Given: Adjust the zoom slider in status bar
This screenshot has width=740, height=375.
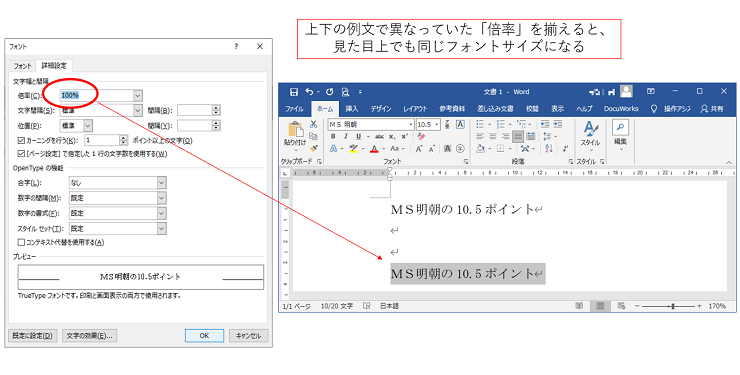Looking at the screenshot, I should 672,306.
